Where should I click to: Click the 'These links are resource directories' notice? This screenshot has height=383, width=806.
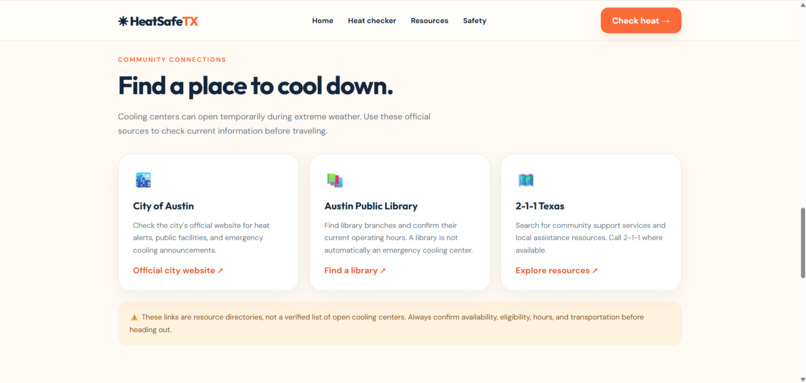pyautogui.click(x=399, y=323)
